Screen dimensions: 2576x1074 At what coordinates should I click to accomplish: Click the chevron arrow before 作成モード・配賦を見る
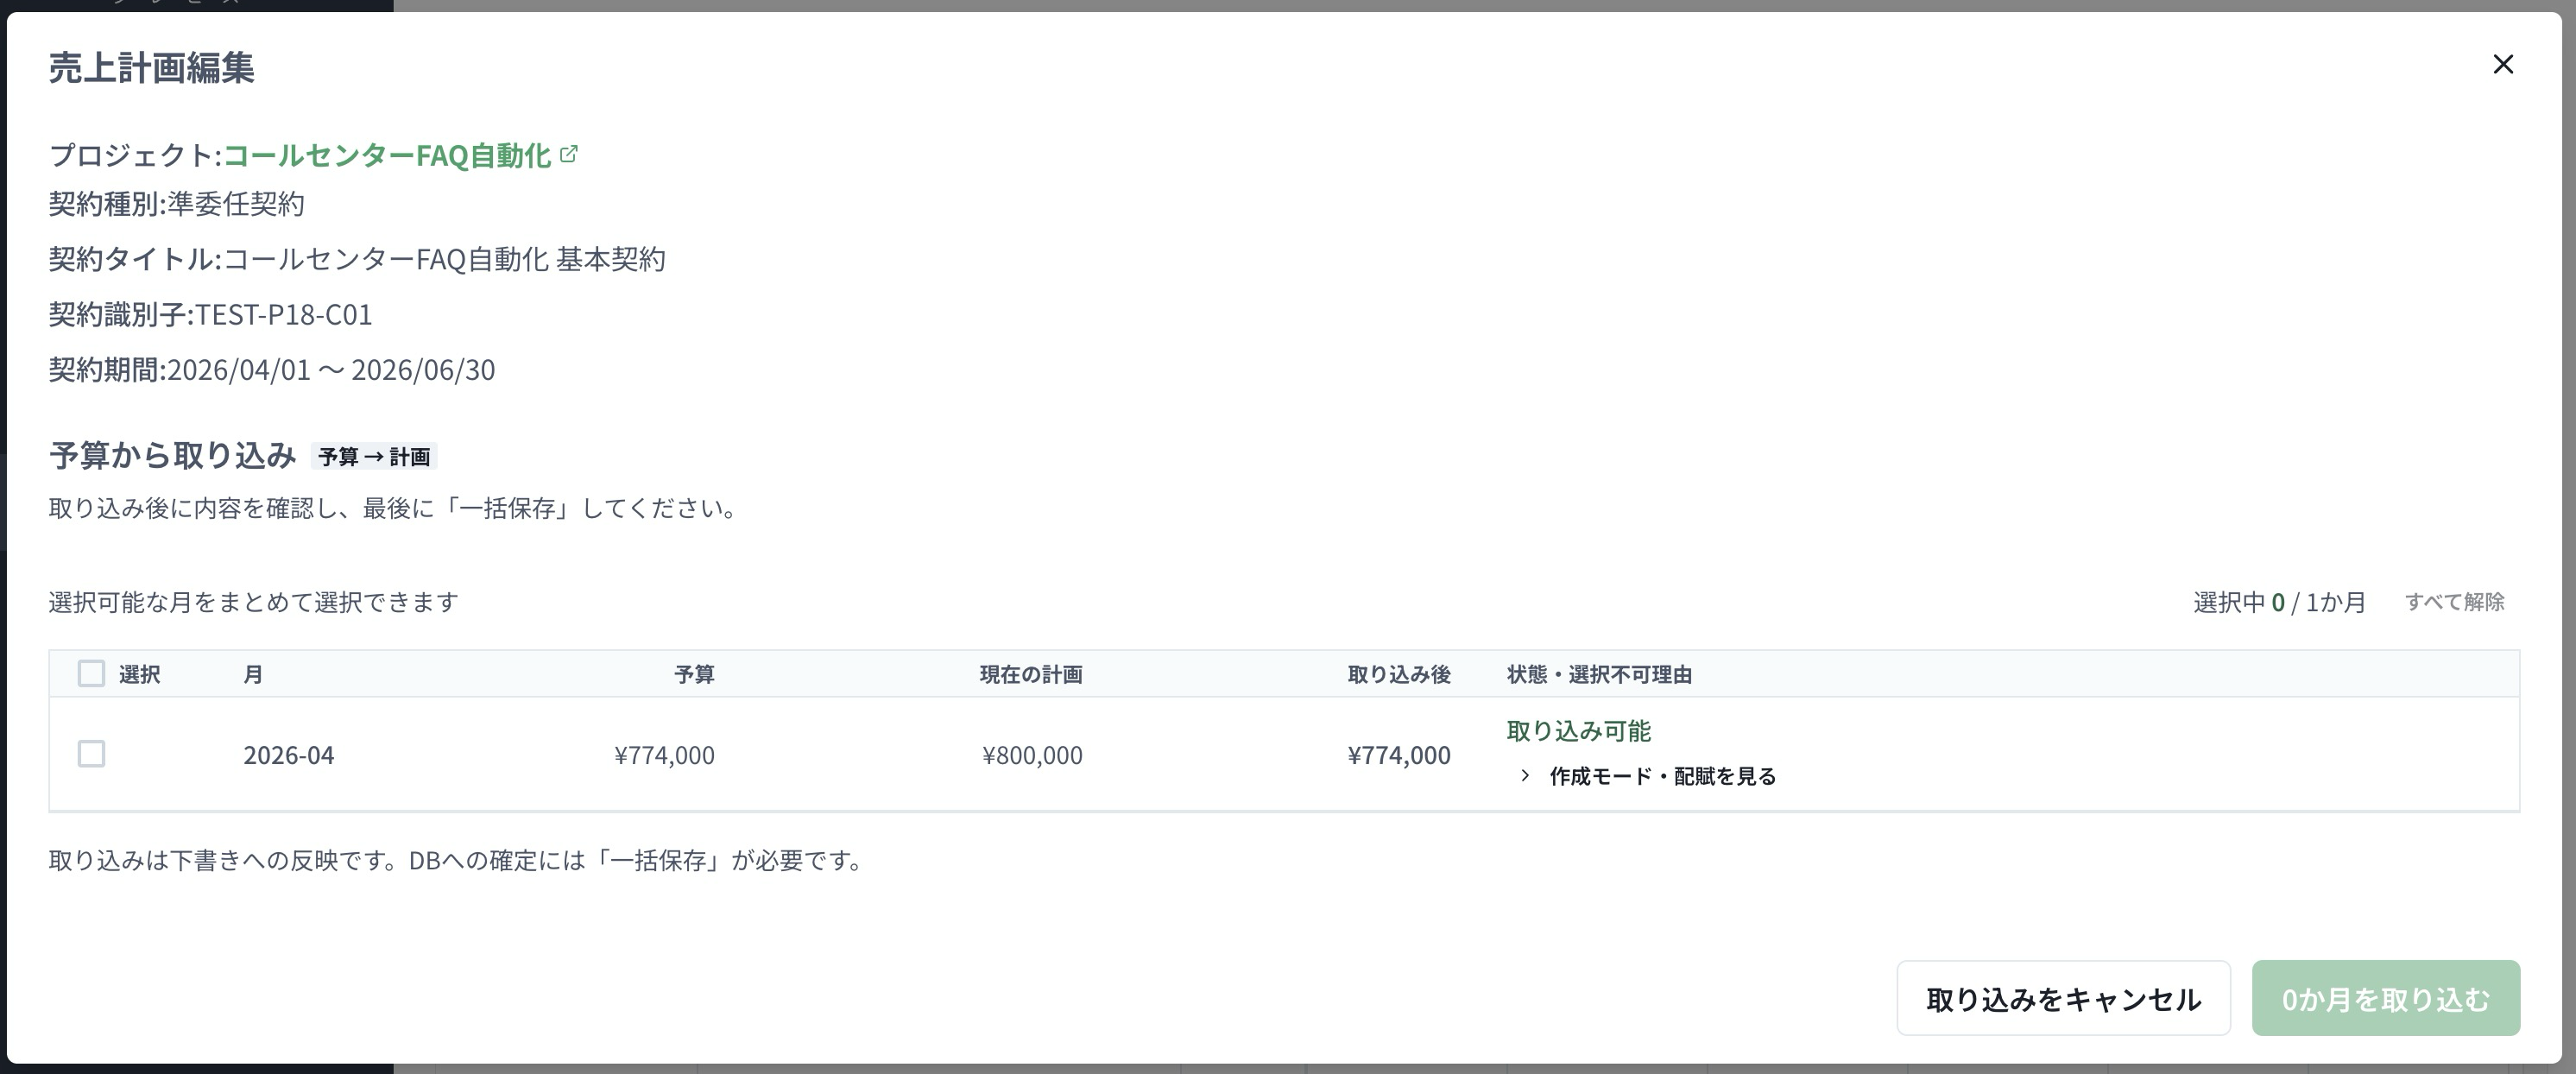(1524, 775)
